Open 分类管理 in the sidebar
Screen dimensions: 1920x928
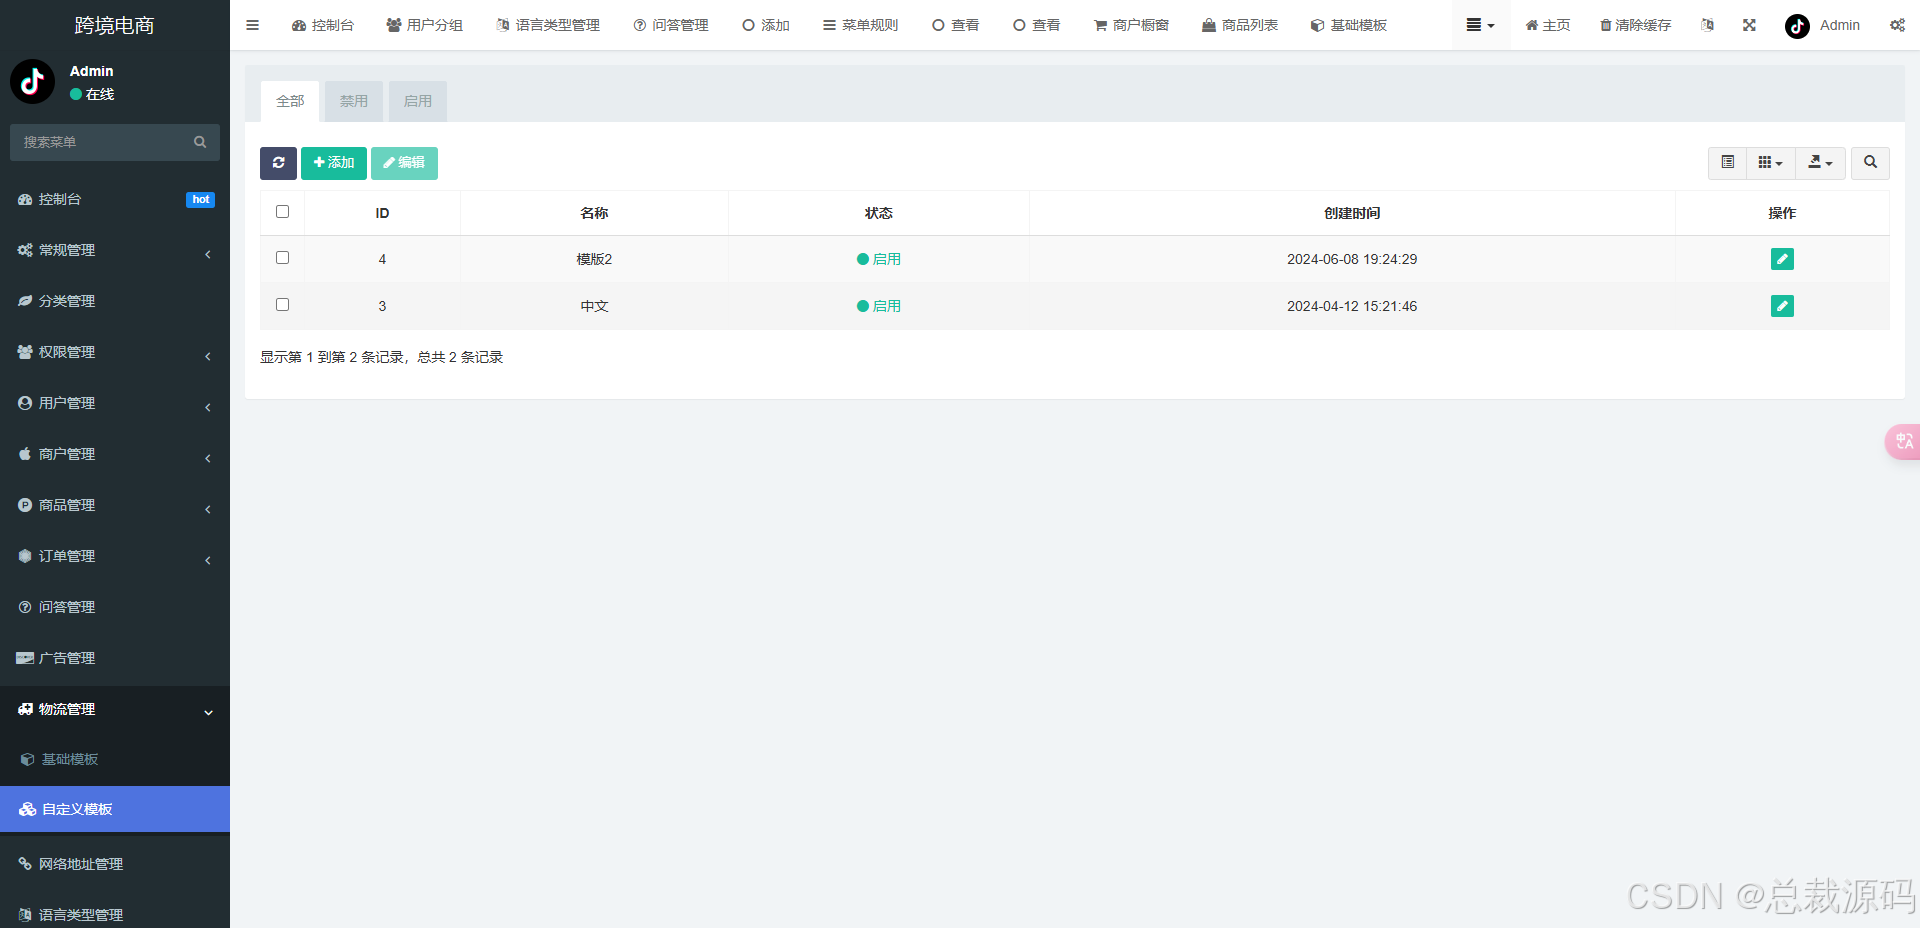(x=115, y=301)
